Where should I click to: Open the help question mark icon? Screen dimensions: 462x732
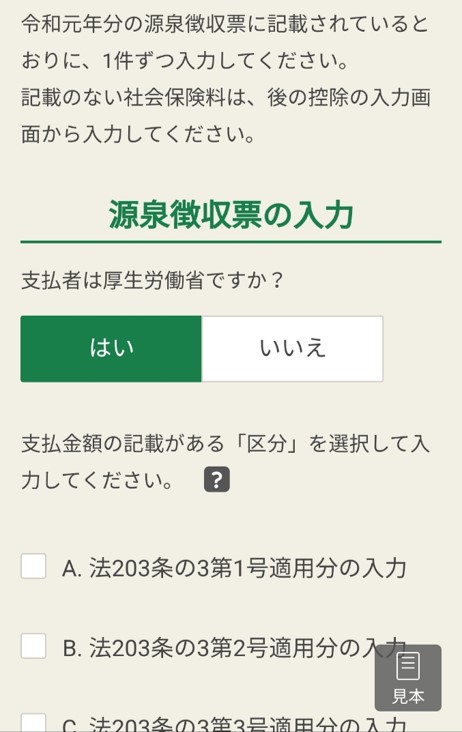point(217,479)
